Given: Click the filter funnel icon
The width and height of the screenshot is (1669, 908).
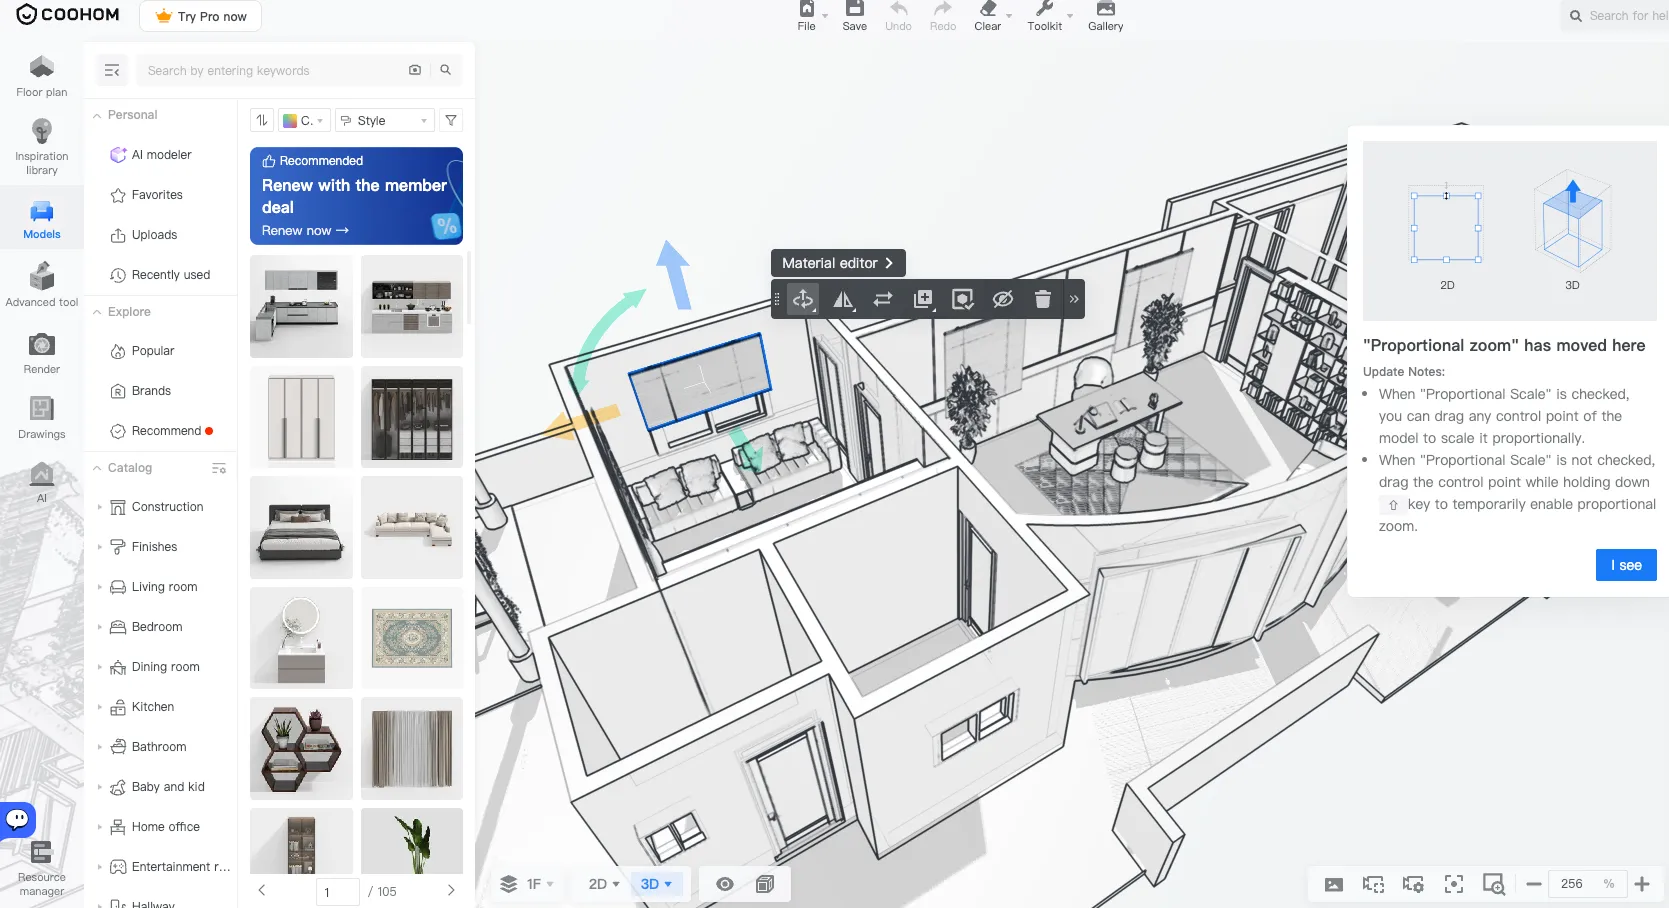Looking at the screenshot, I should click(451, 120).
